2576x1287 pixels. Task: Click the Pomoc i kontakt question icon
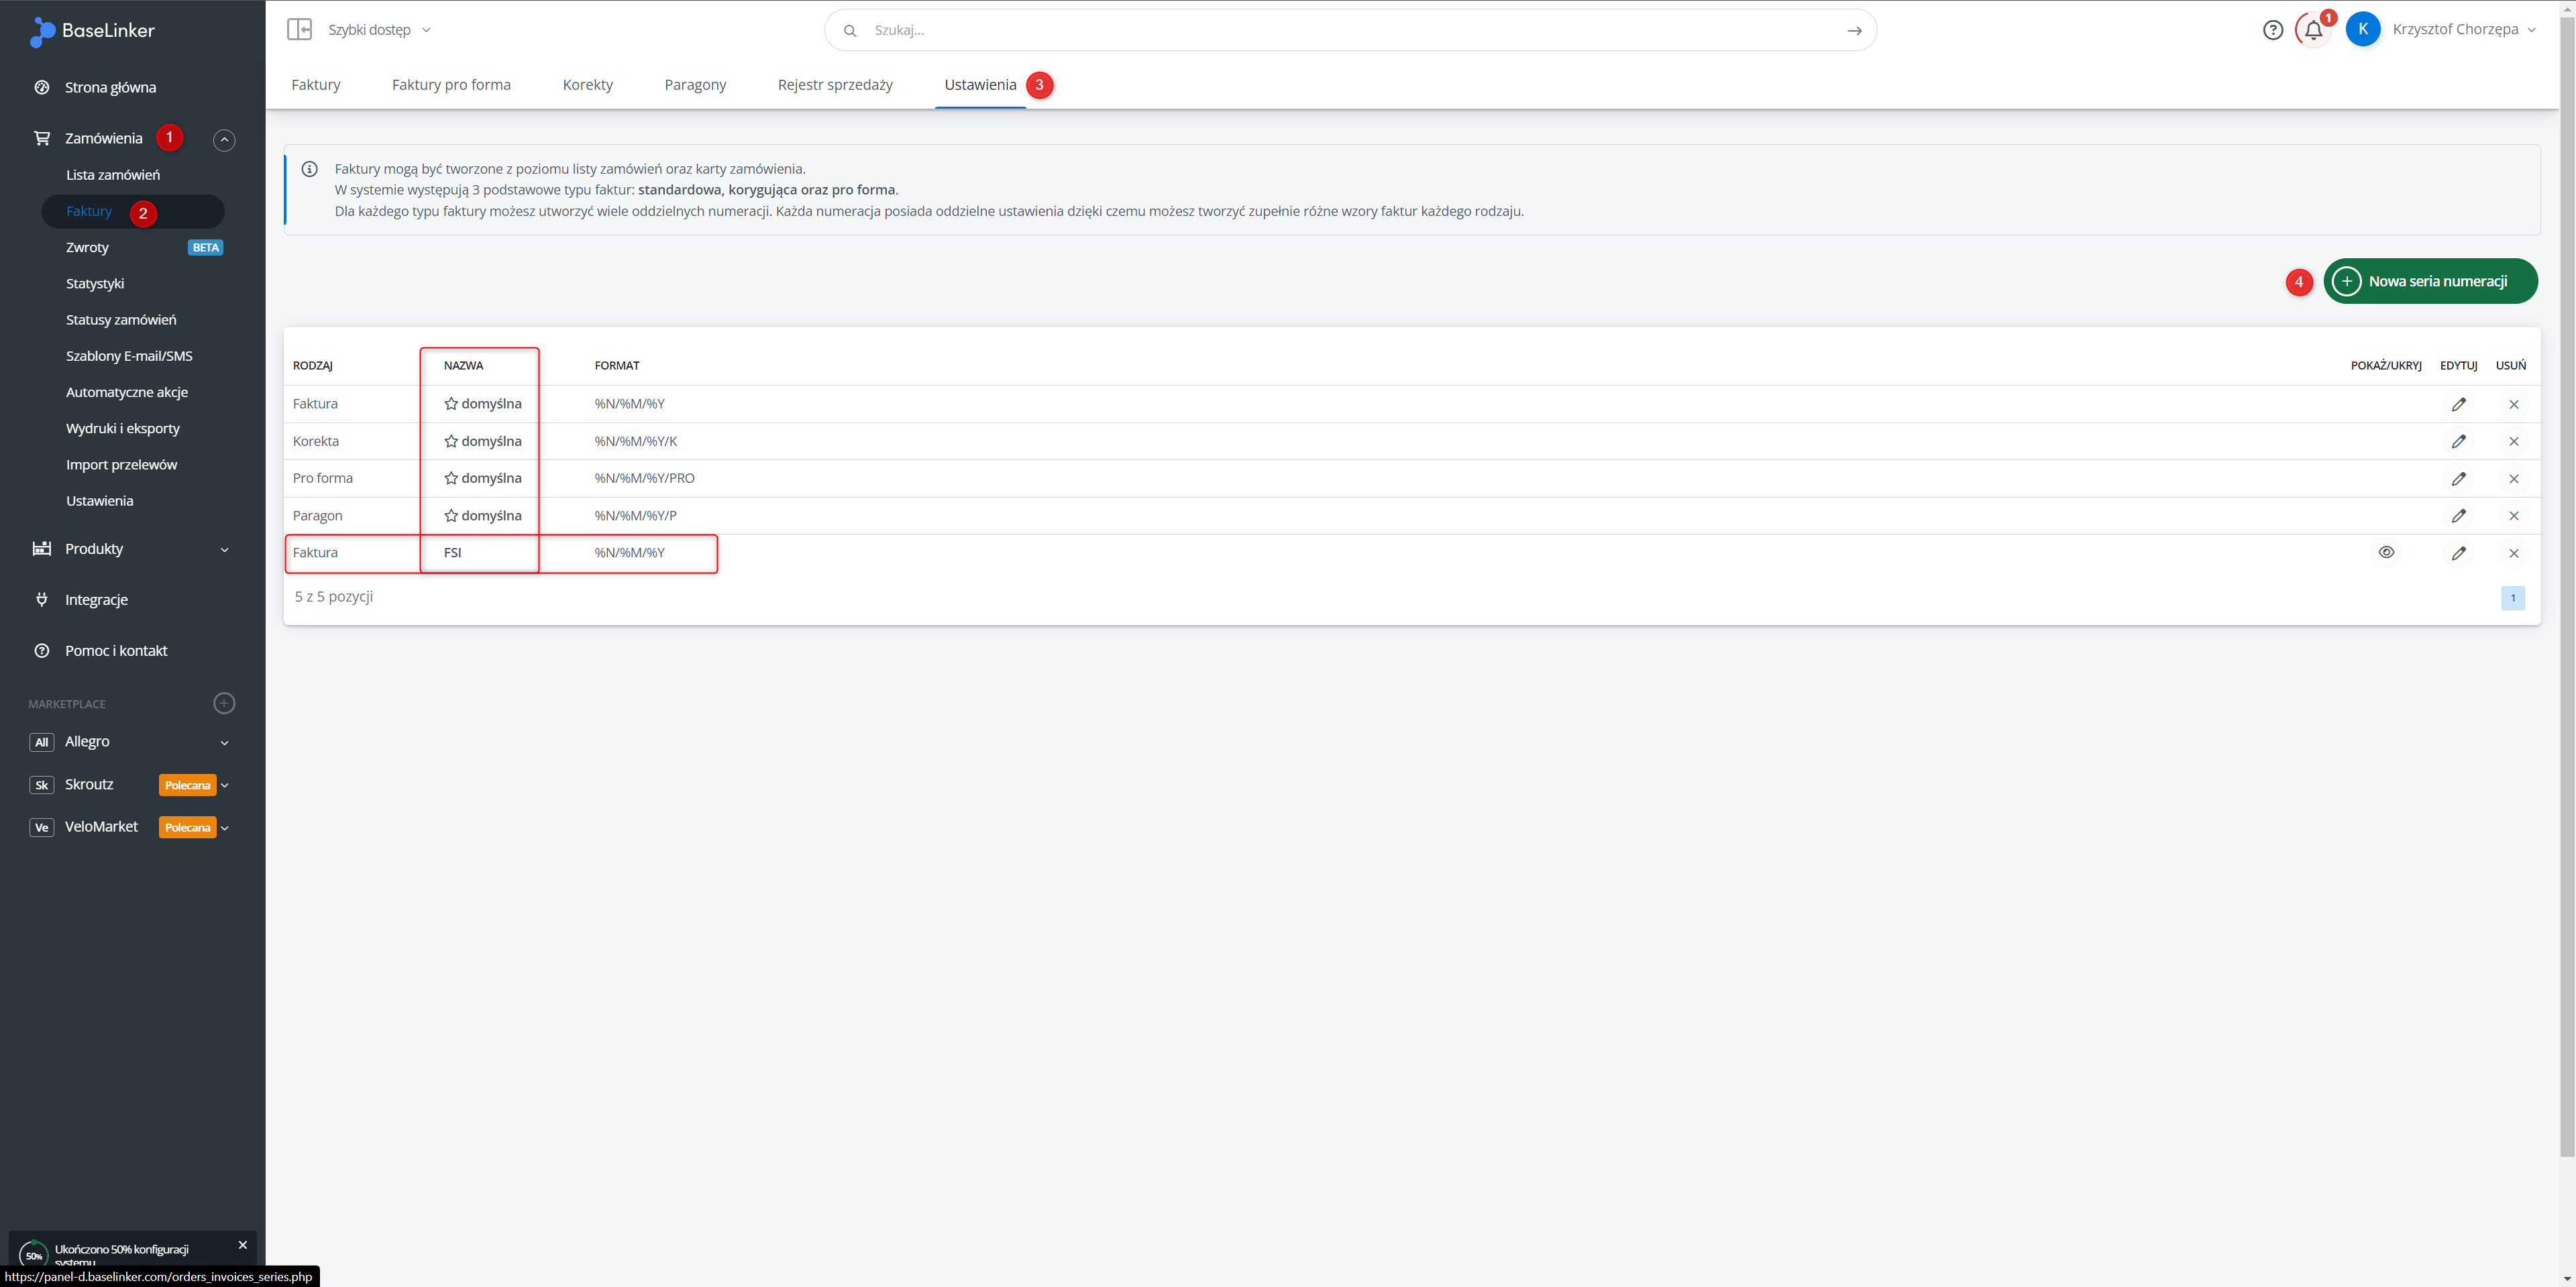click(41, 650)
